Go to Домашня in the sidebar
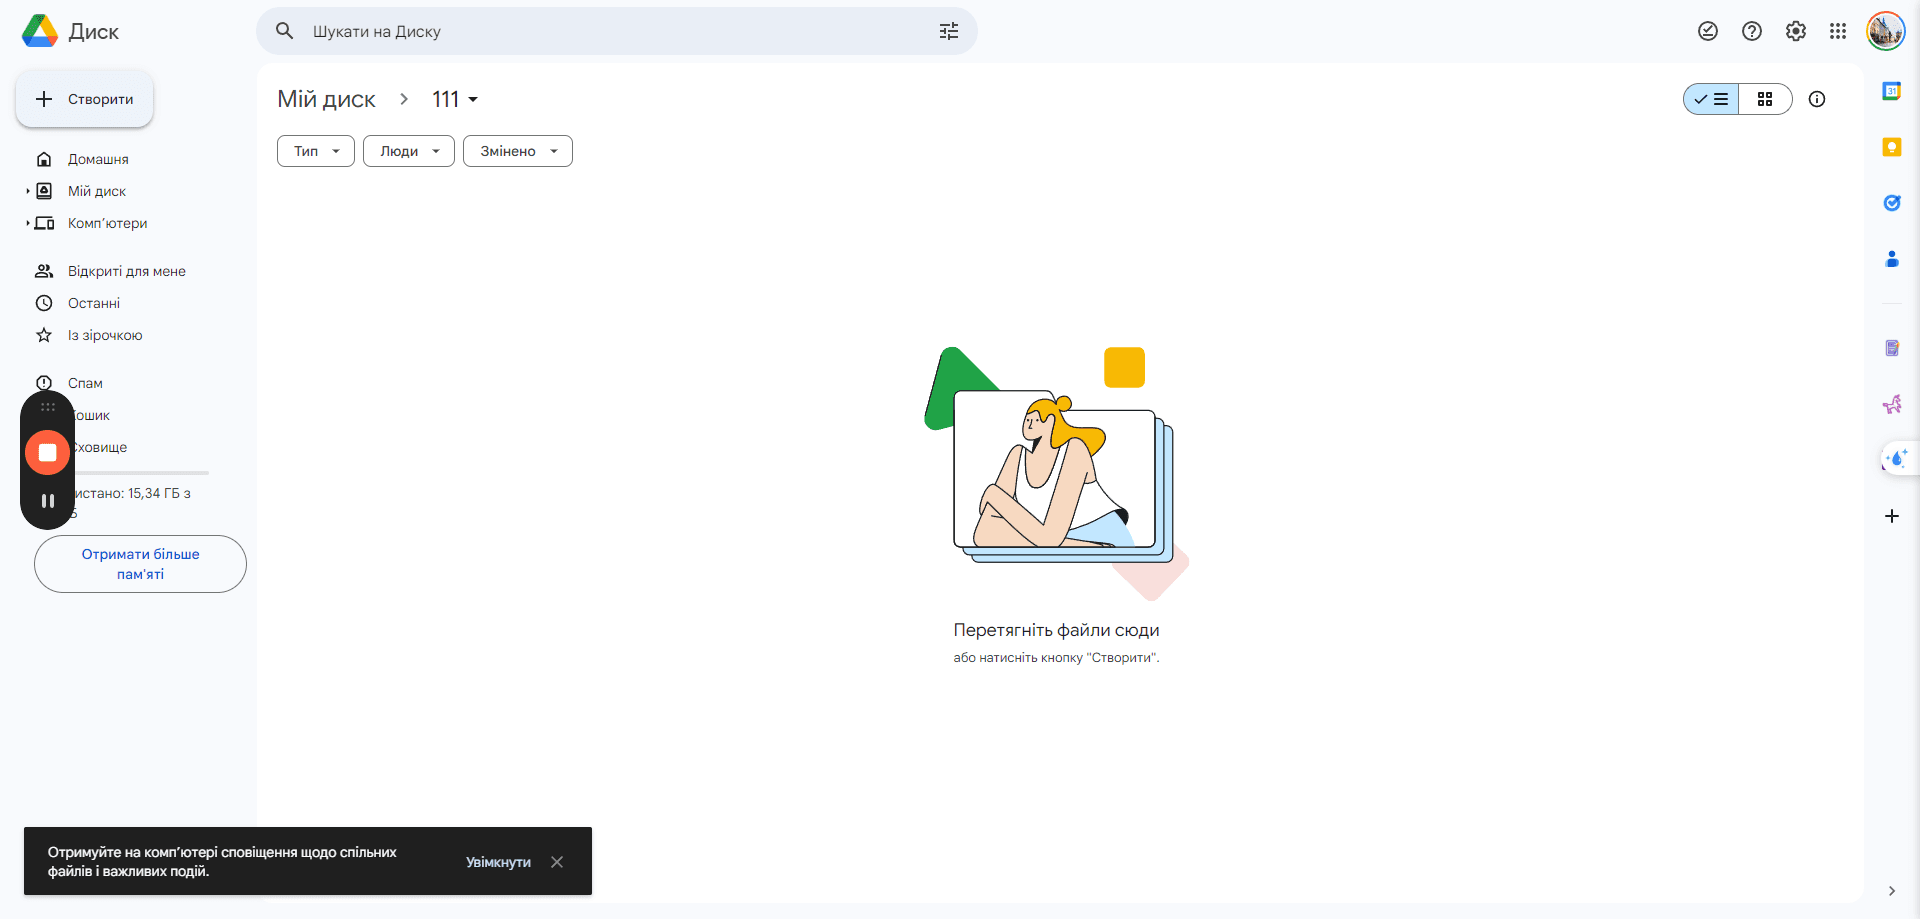 [x=98, y=159]
